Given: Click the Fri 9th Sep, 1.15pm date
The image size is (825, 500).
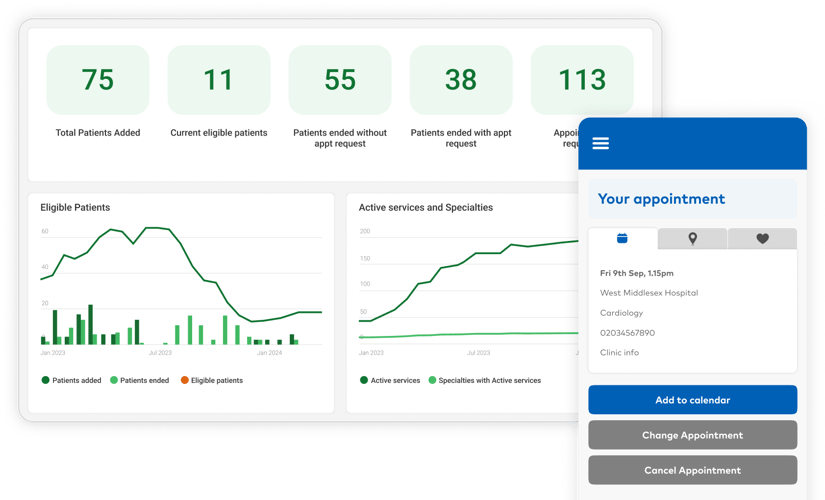Looking at the screenshot, I should (637, 273).
